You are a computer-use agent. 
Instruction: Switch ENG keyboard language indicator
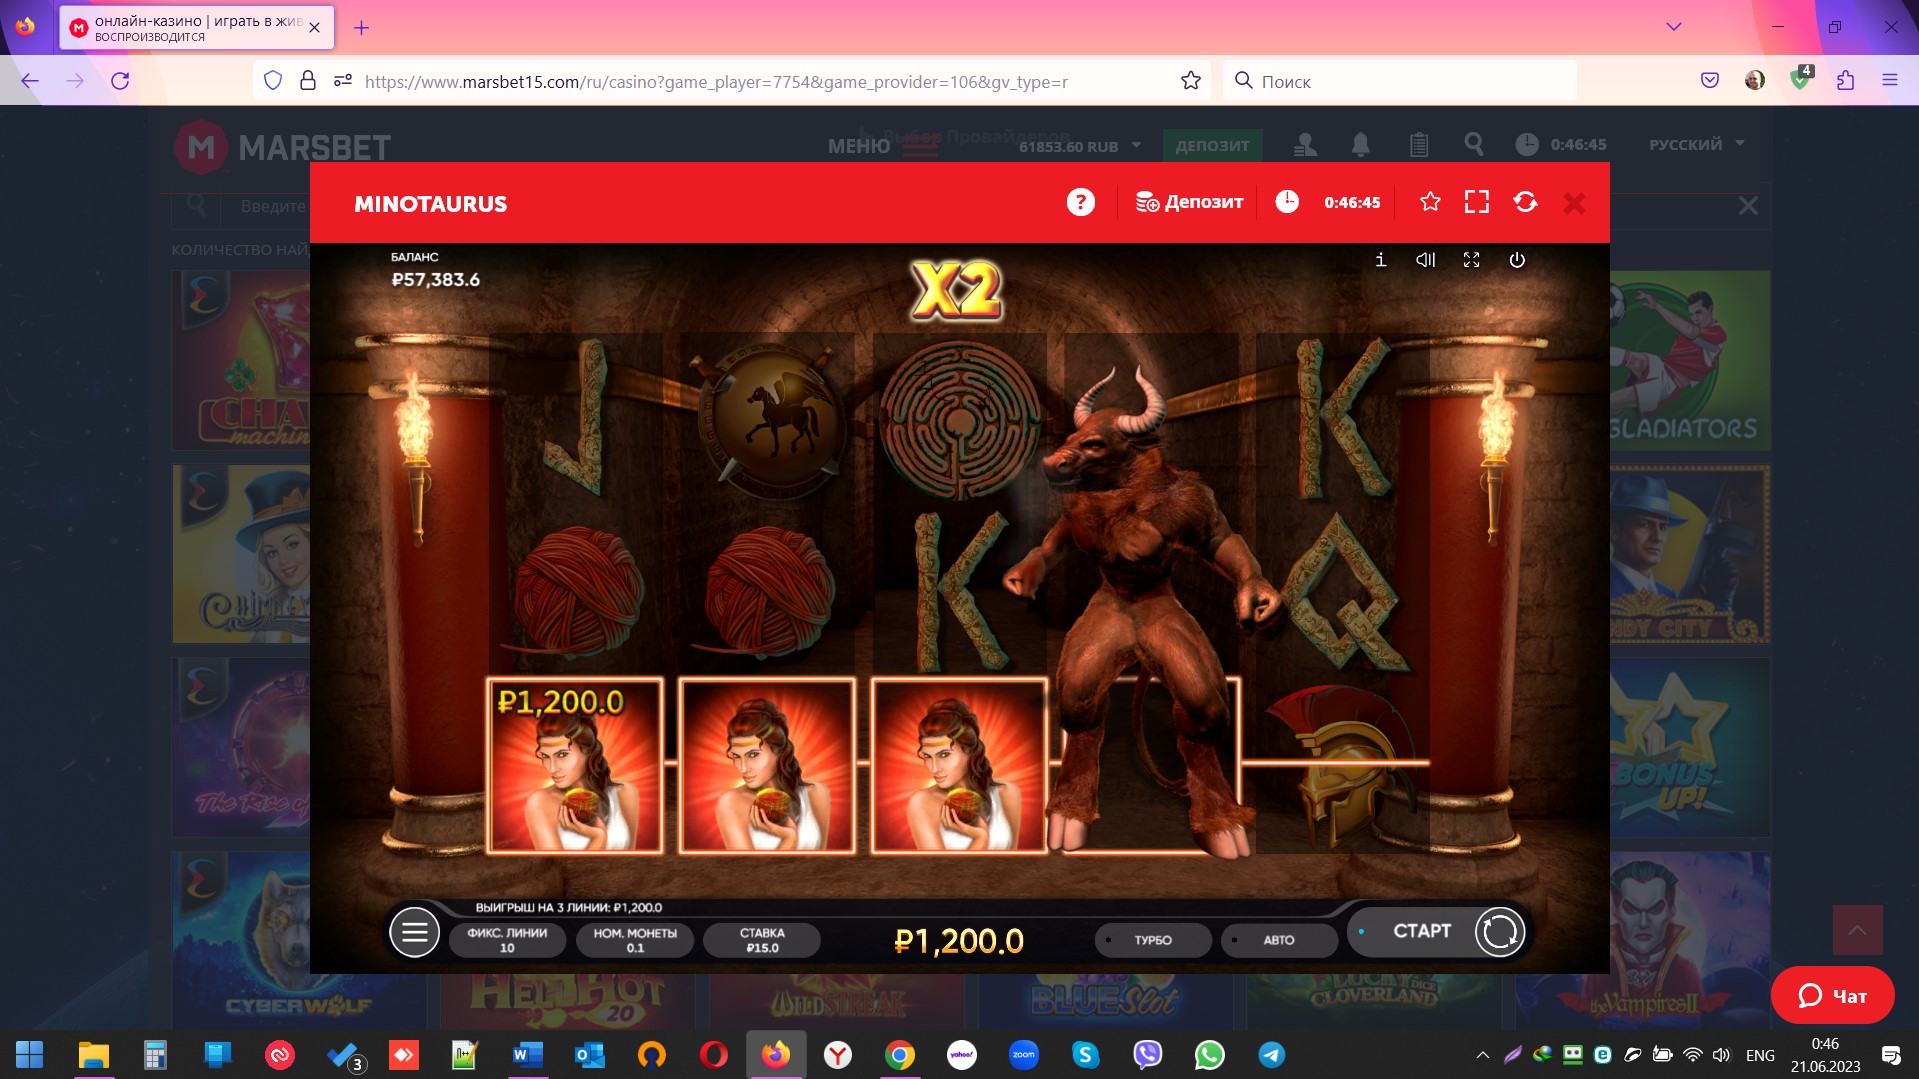click(1760, 1055)
